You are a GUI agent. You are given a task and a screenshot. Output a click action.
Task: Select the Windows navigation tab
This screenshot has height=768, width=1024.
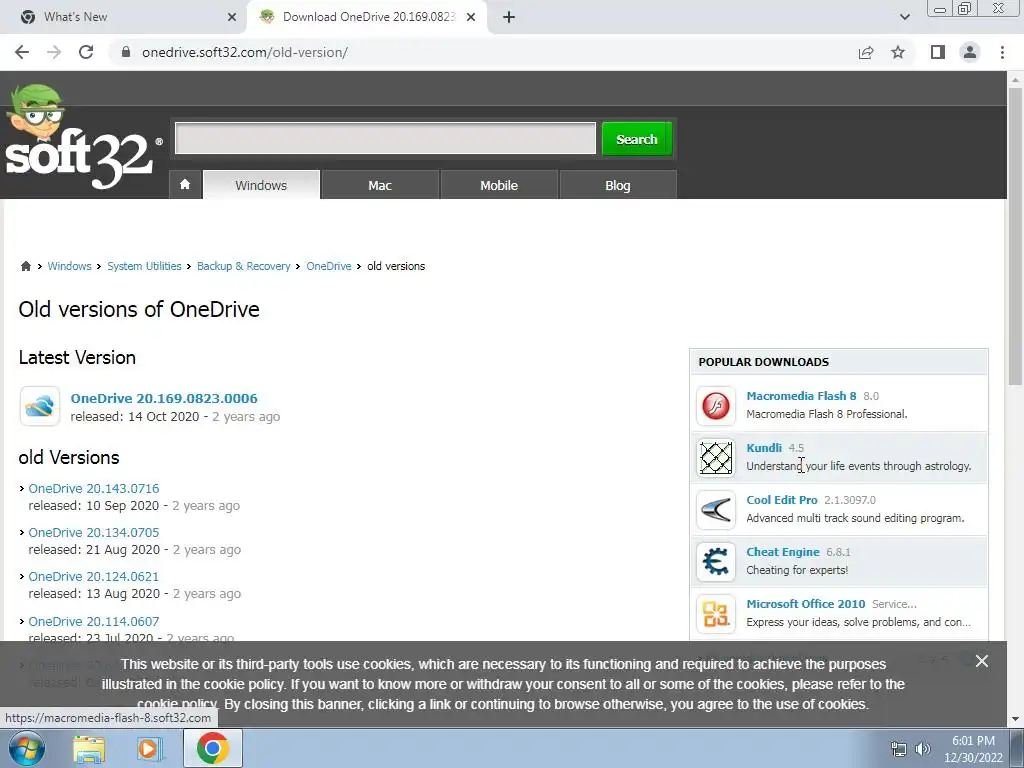coord(261,185)
